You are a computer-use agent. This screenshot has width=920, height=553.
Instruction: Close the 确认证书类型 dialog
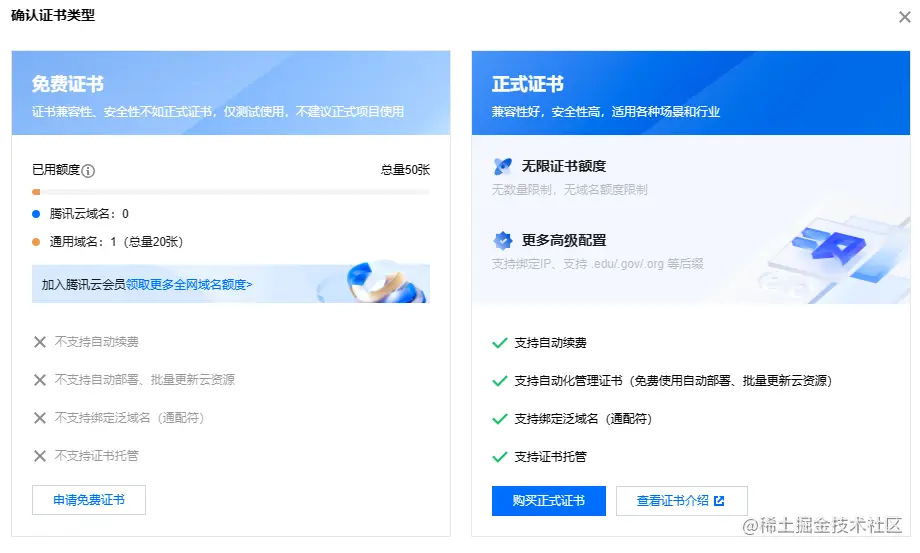[904, 17]
